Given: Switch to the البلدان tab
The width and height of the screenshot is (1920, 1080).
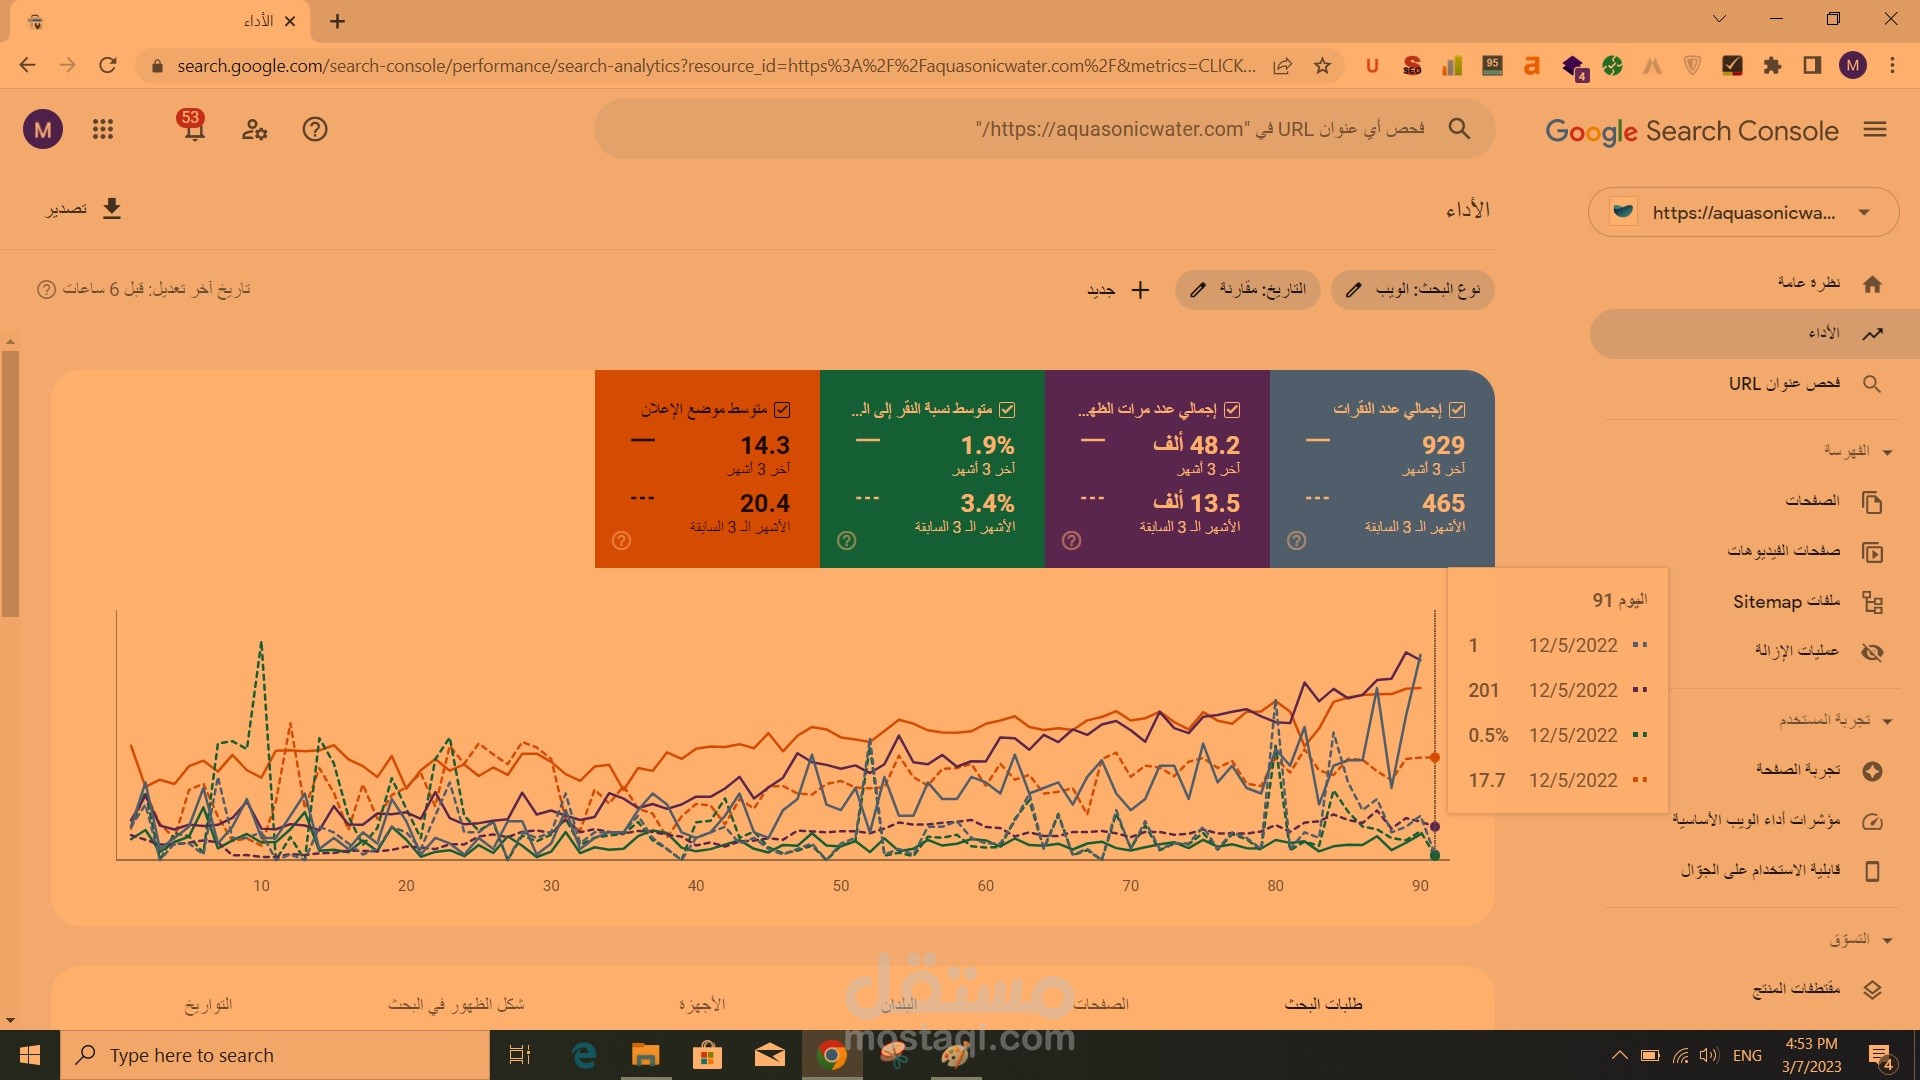Looking at the screenshot, I should tap(899, 1004).
